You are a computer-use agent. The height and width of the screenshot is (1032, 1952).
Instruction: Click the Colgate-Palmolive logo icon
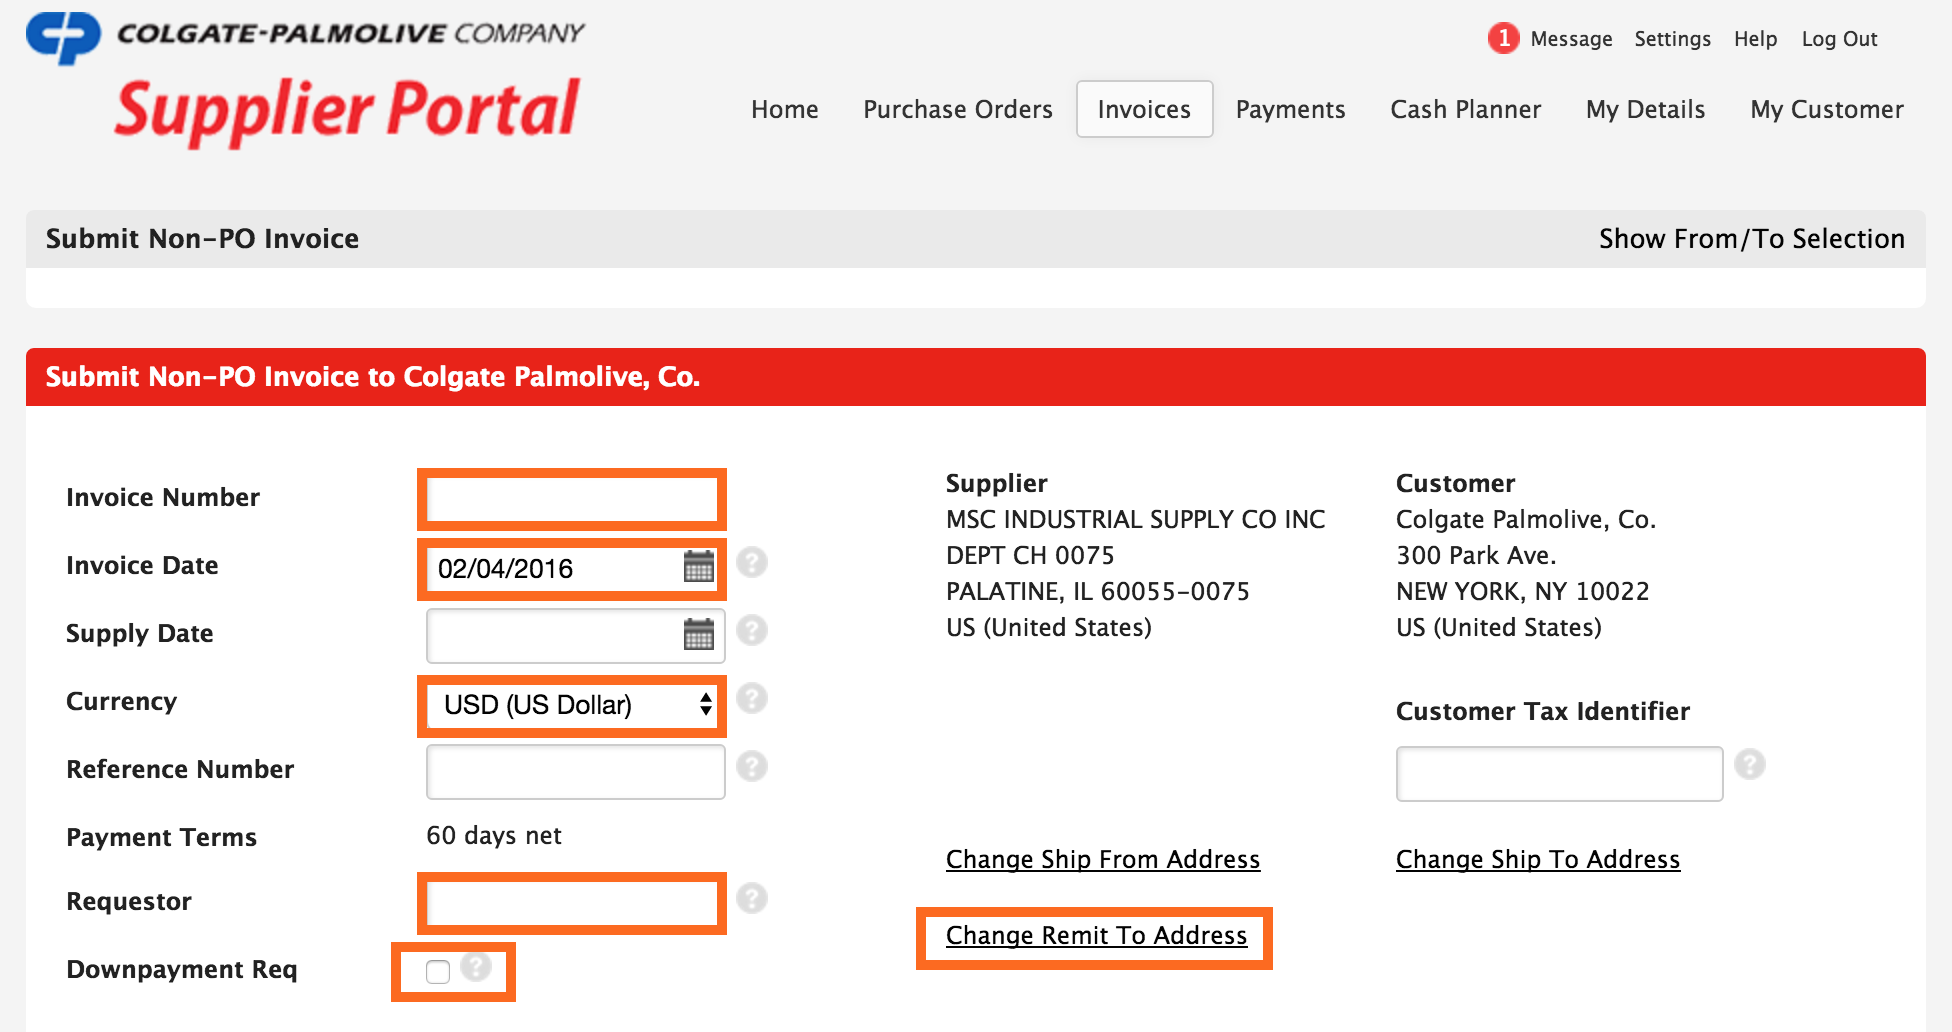pos(63,37)
